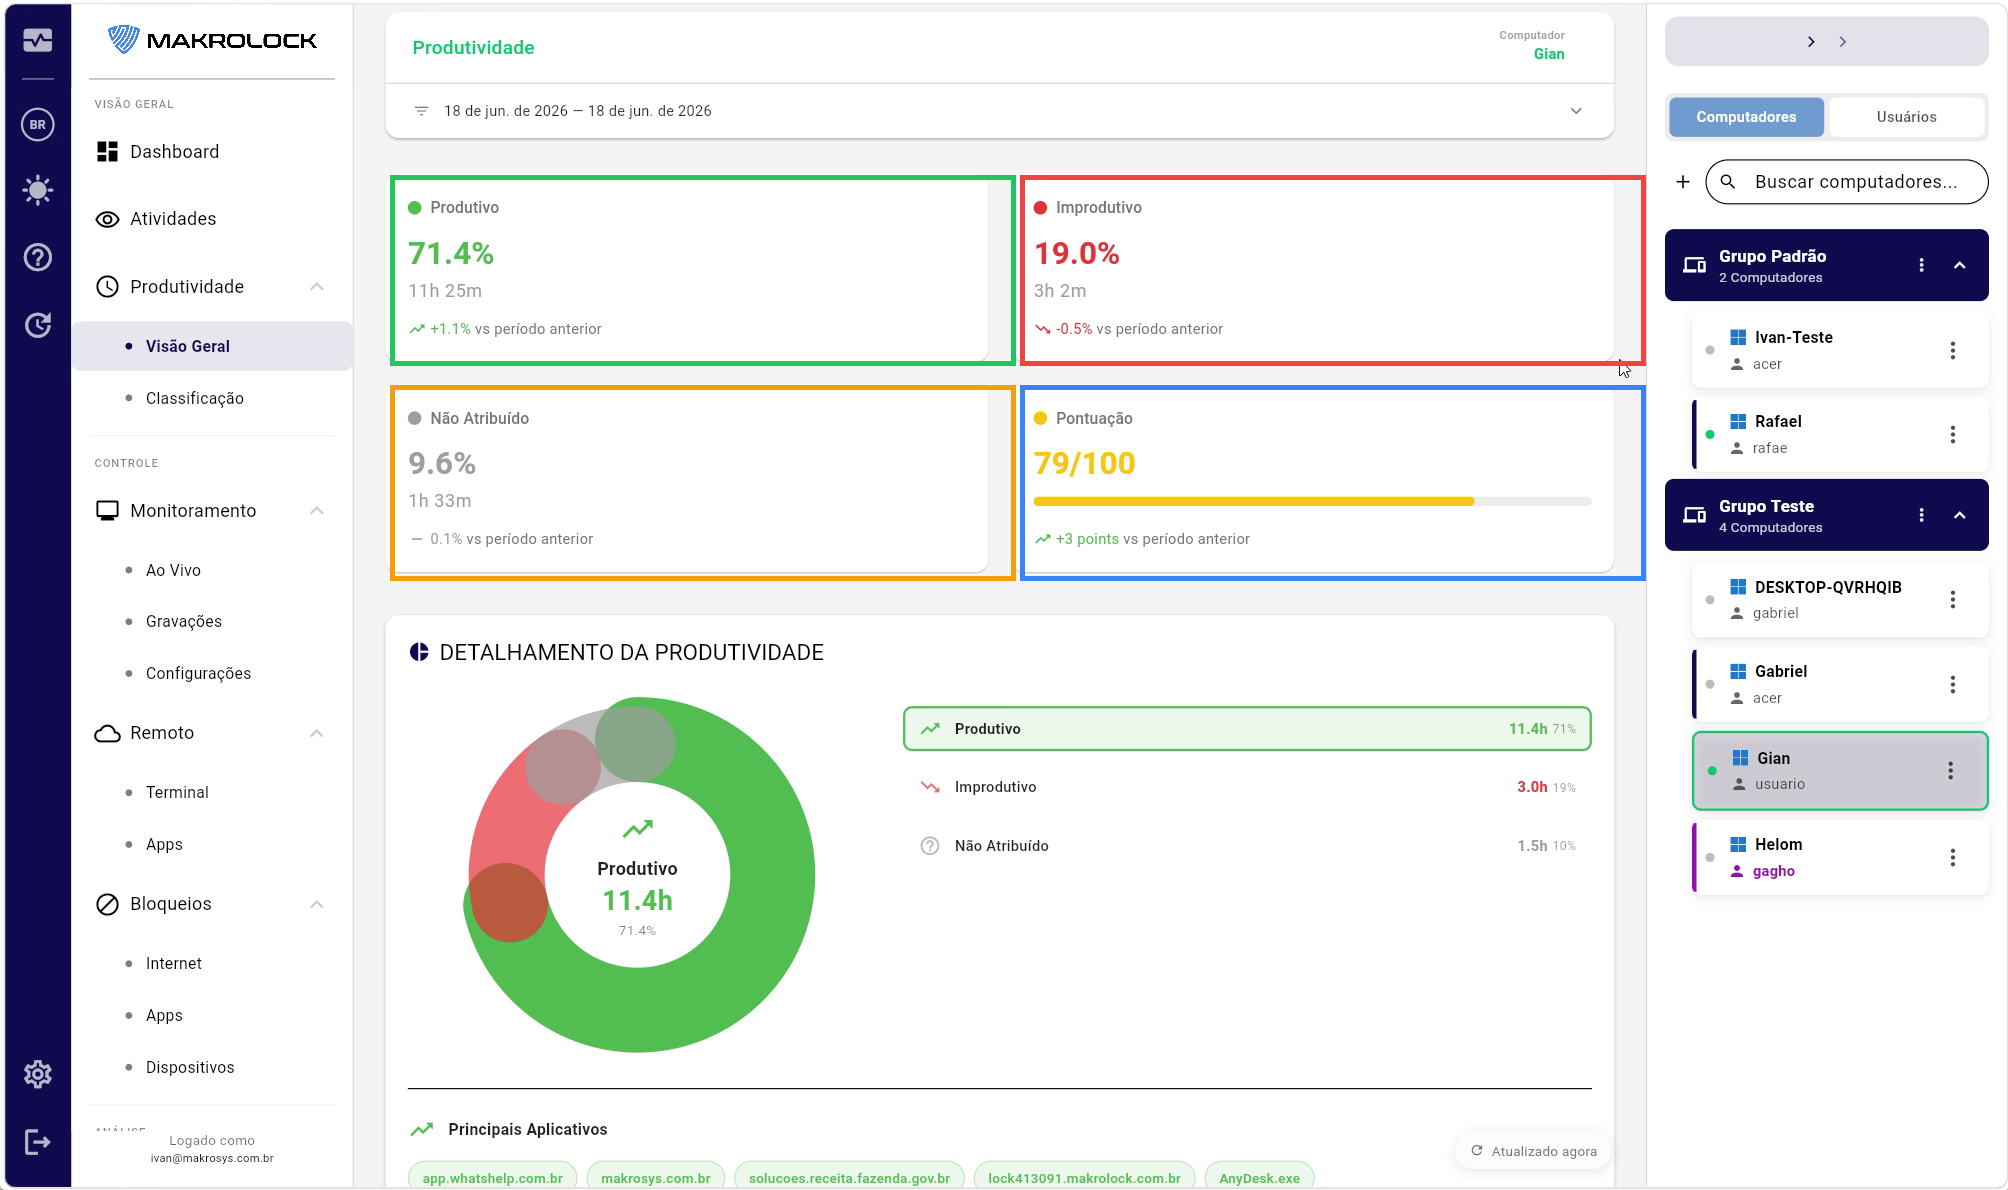Select the Improdutivo row in breakdown list
The width and height of the screenshot is (2008, 1190).
tap(1246, 787)
